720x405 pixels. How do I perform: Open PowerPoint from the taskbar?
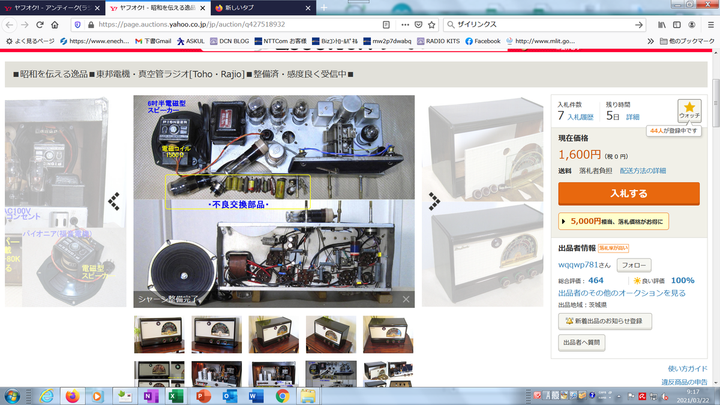[x=202, y=395]
